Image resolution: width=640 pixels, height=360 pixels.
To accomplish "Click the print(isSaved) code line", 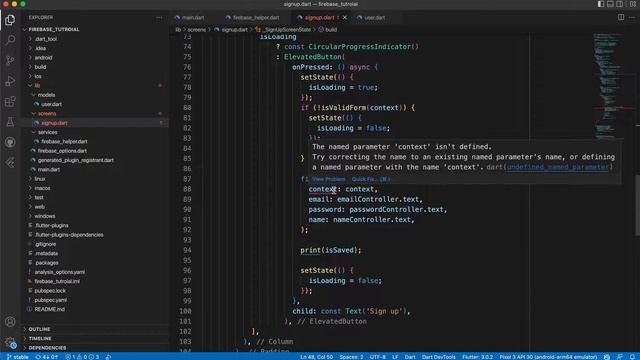I will point(331,250).
